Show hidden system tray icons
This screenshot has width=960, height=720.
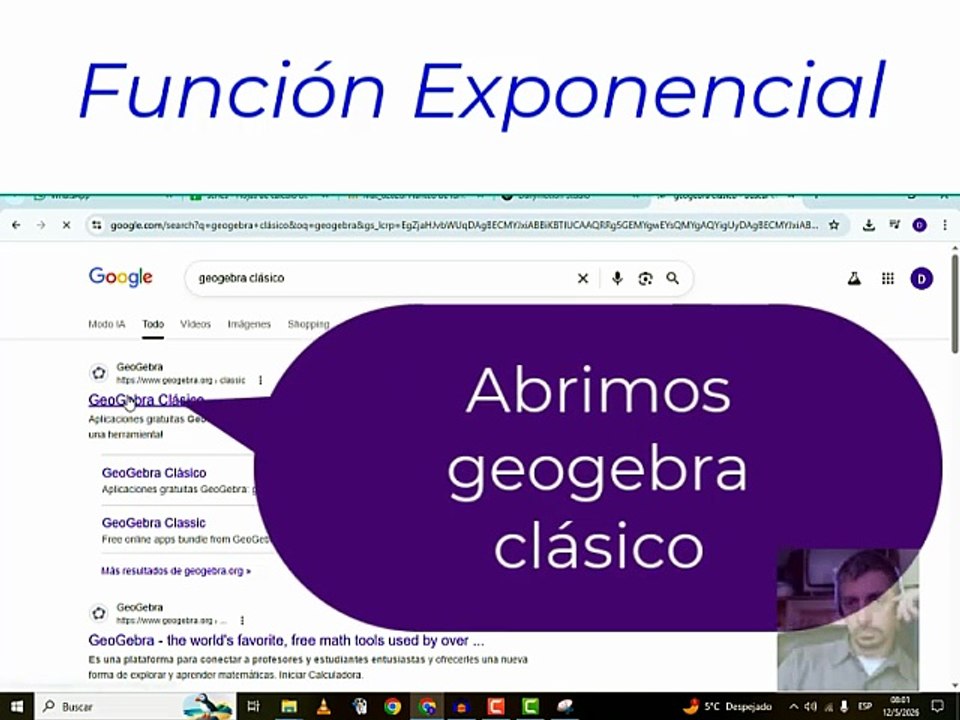click(x=793, y=707)
